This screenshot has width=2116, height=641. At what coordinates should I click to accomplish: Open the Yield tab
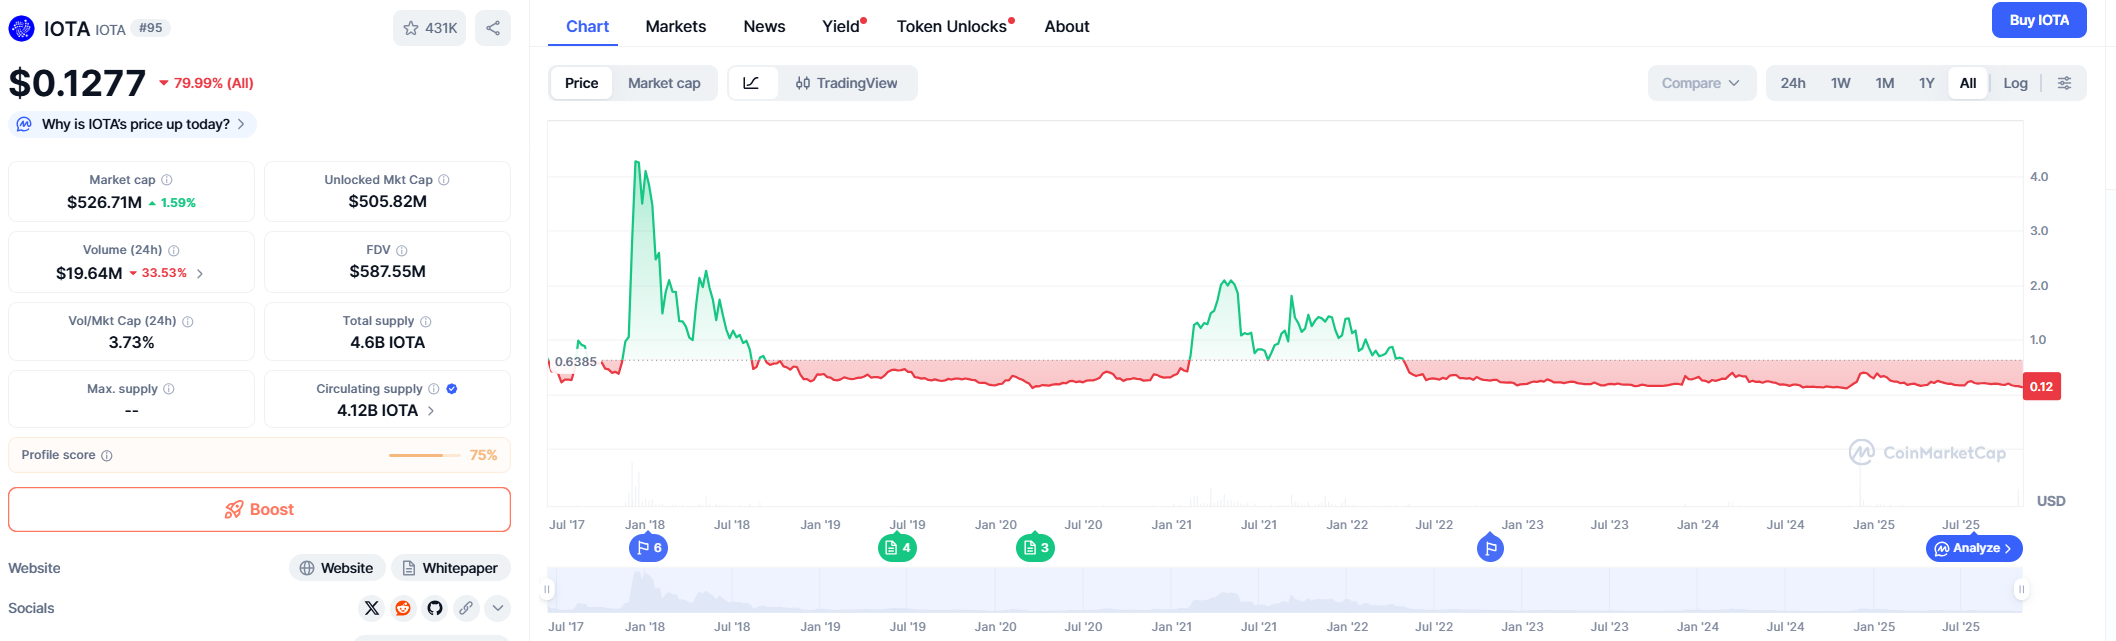pyautogui.click(x=843, y=26)
